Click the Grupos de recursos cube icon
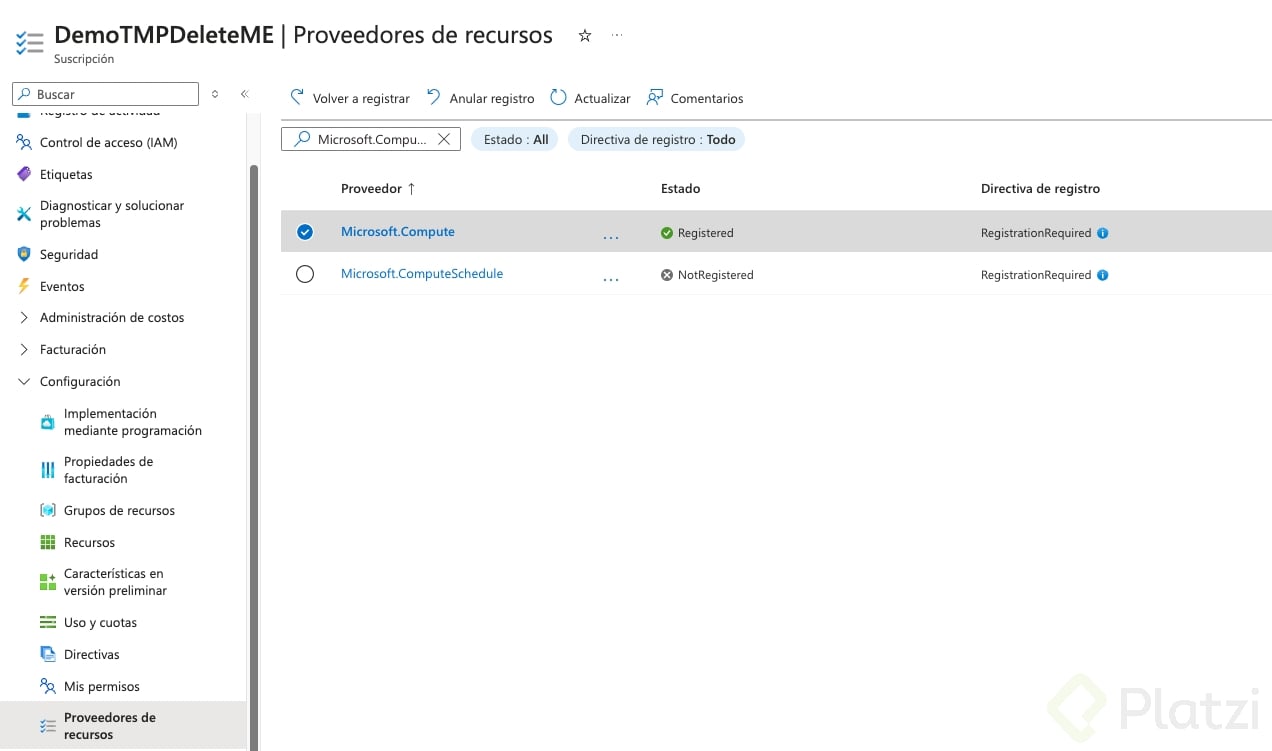 point(47,510)
